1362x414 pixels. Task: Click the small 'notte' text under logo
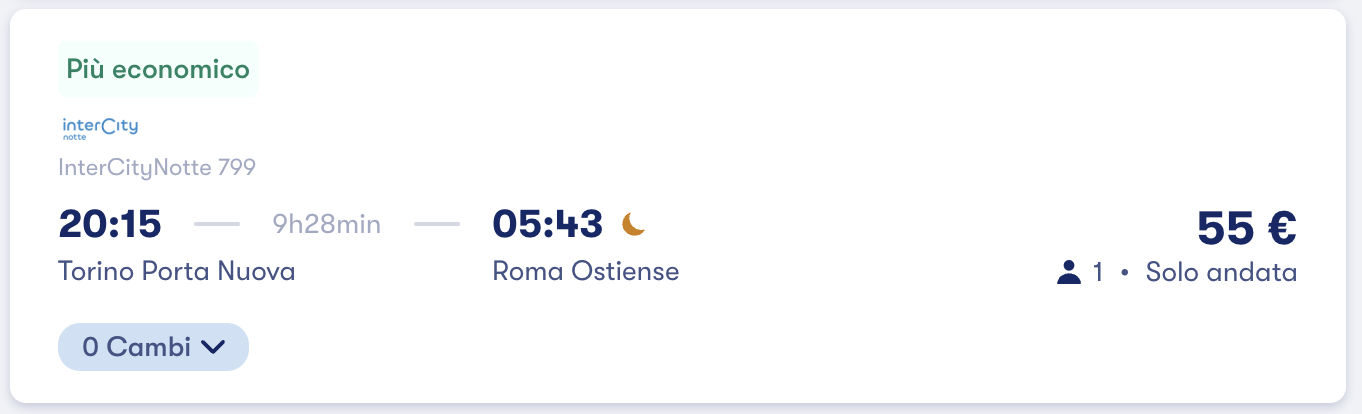[x=75, y=138]
